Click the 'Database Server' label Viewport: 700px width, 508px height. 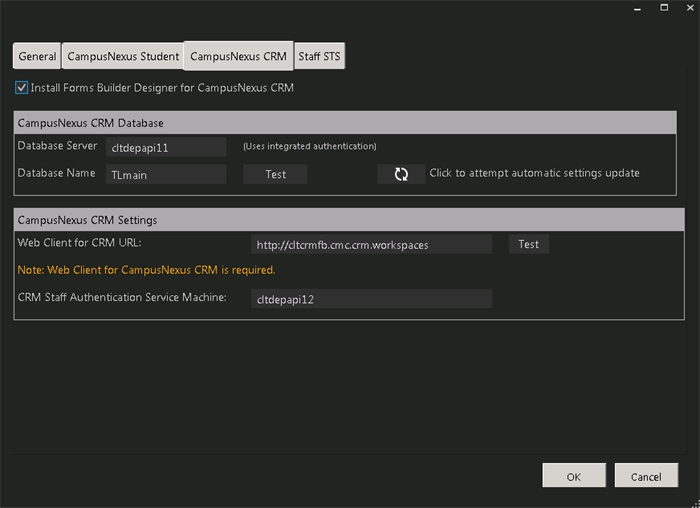click(57, 146)
